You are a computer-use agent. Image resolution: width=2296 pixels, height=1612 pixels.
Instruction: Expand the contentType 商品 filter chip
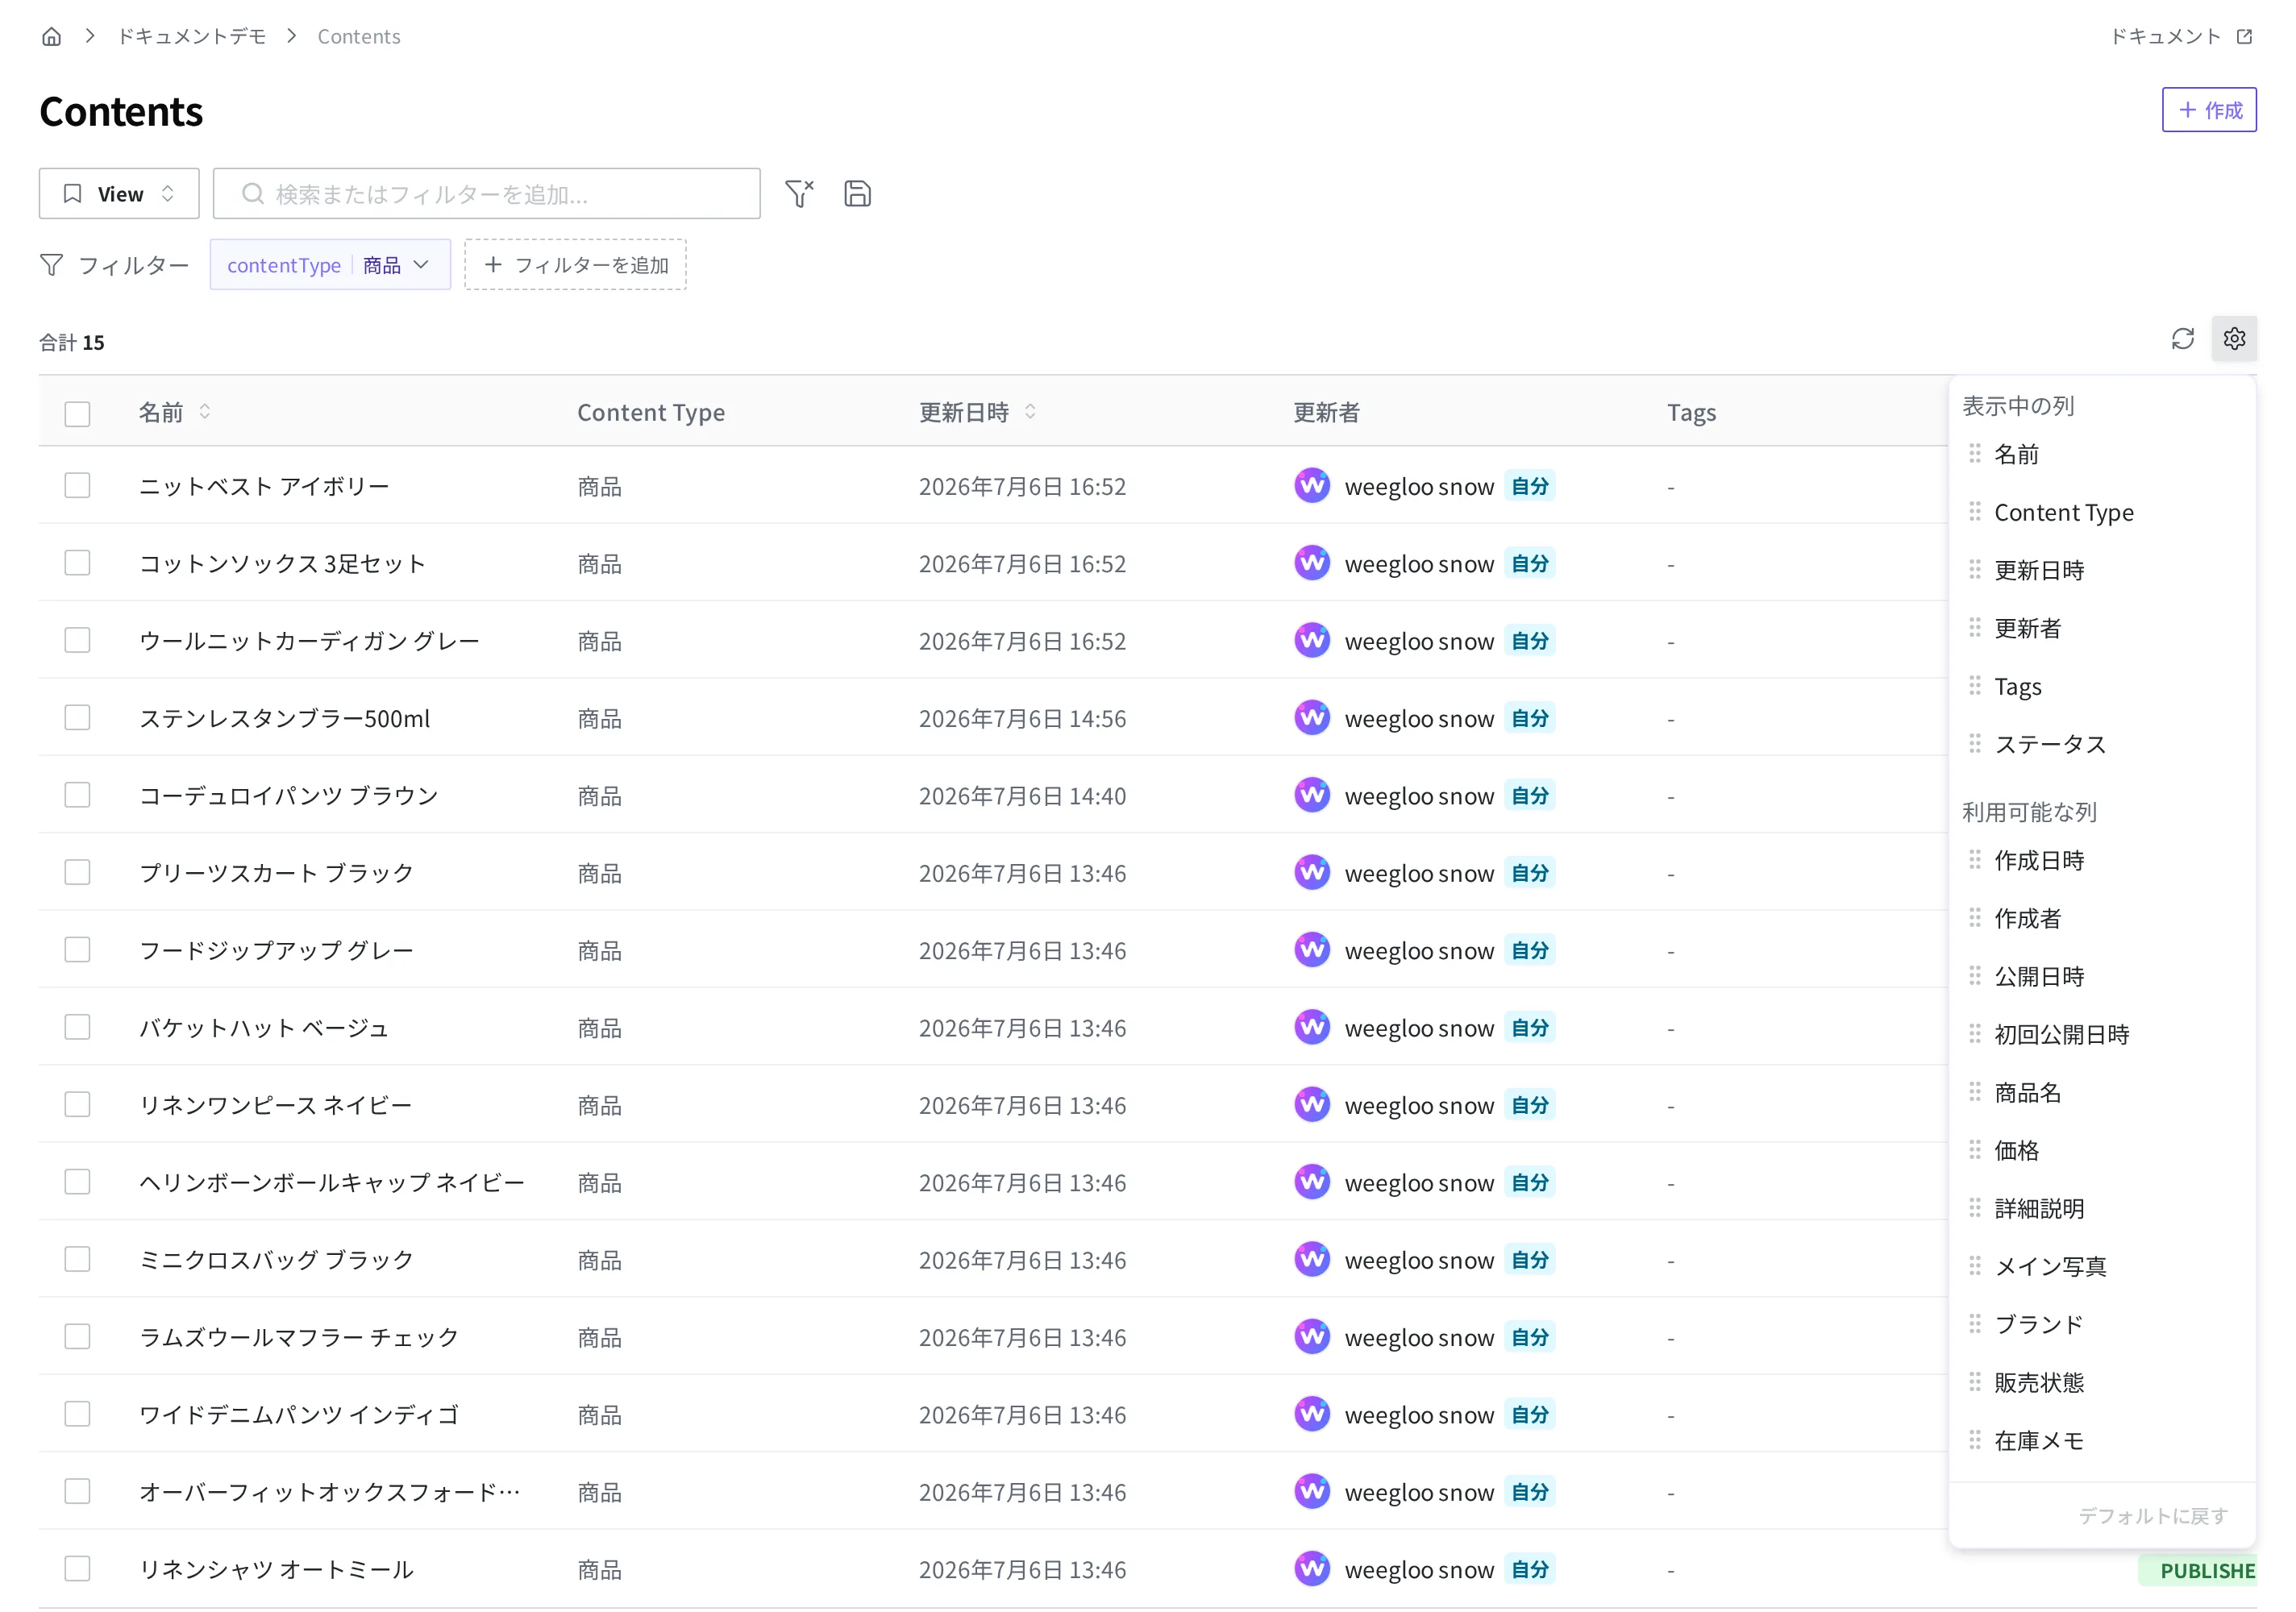coord(330,265)
